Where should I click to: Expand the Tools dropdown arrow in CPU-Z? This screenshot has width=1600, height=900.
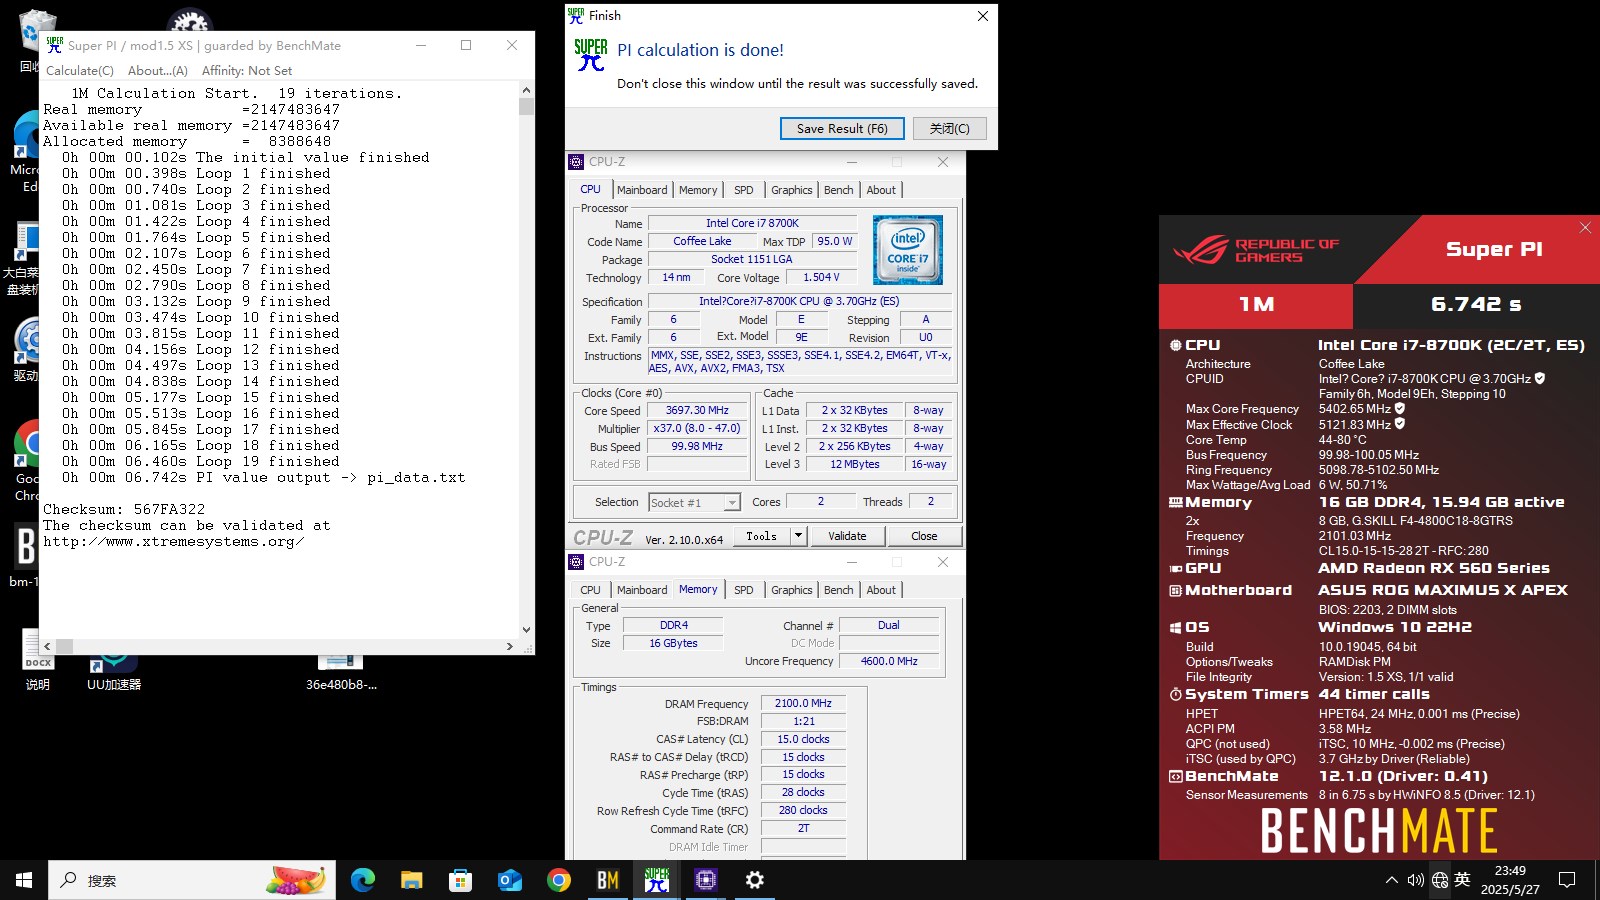(799, 536)
